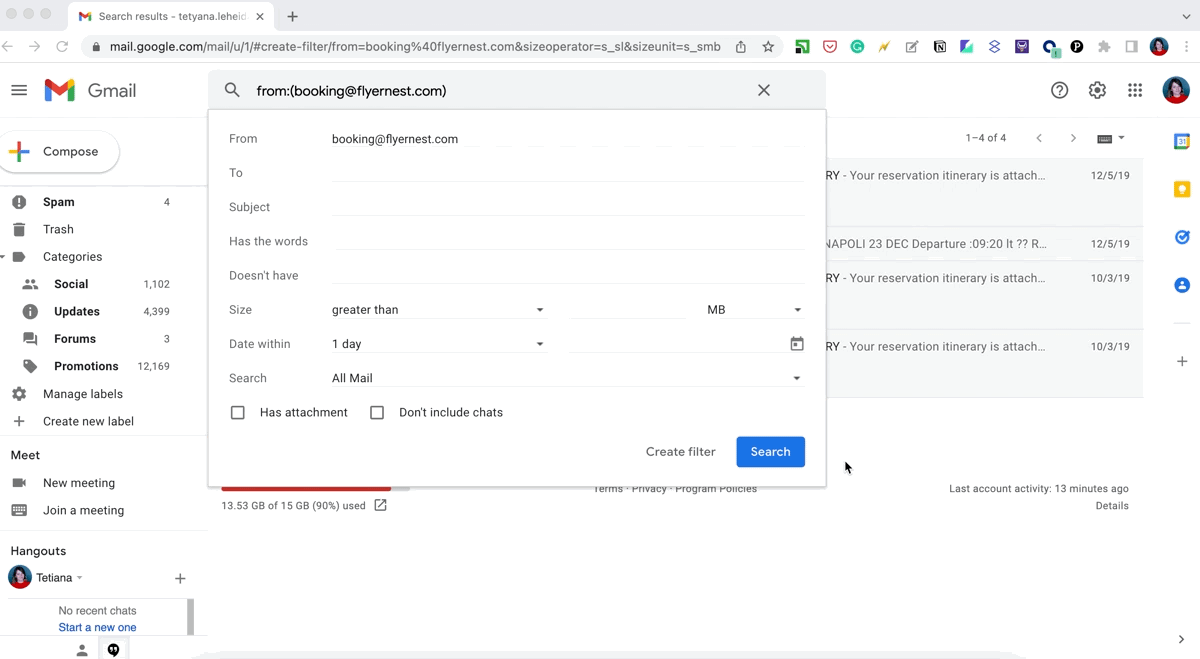1200x659 pixels.
Task: Click the Gmail logo
Action: click(90, 90)
